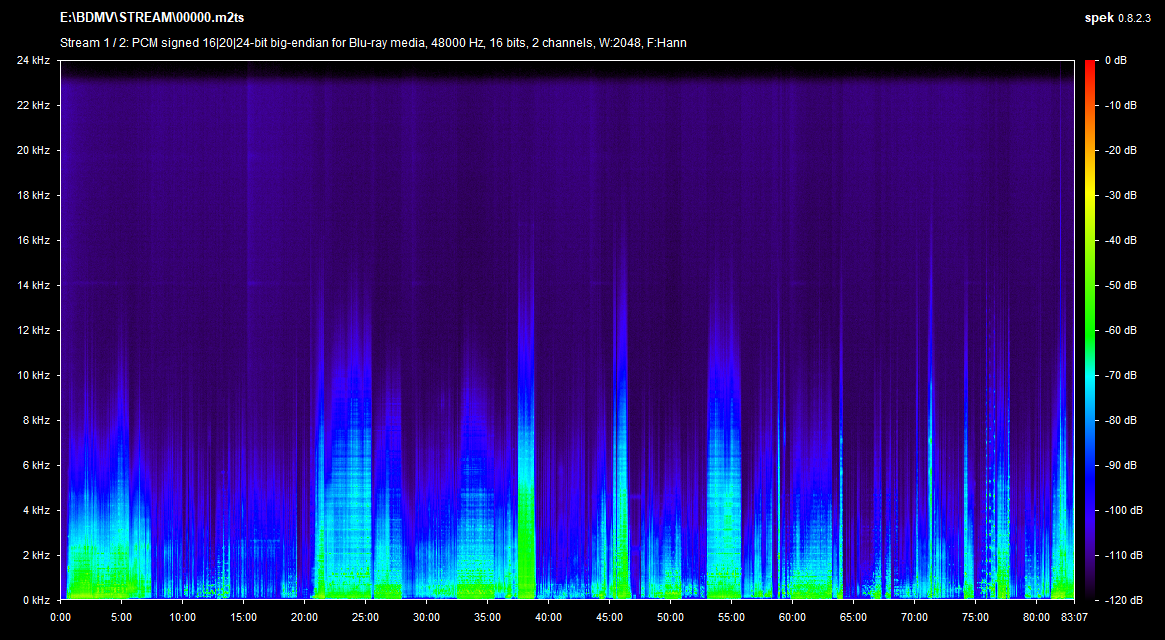Click the 12 kHz frequency axis label
The height and width of the screenshot is (640, 1165).
33,331
